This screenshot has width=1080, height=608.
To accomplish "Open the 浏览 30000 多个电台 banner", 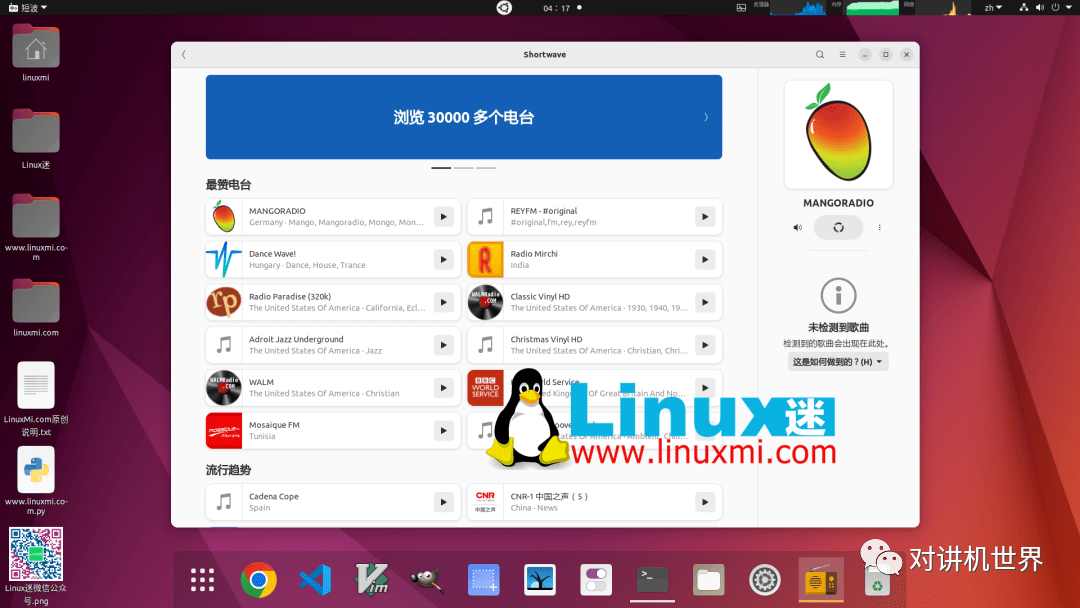I will 464,117.
